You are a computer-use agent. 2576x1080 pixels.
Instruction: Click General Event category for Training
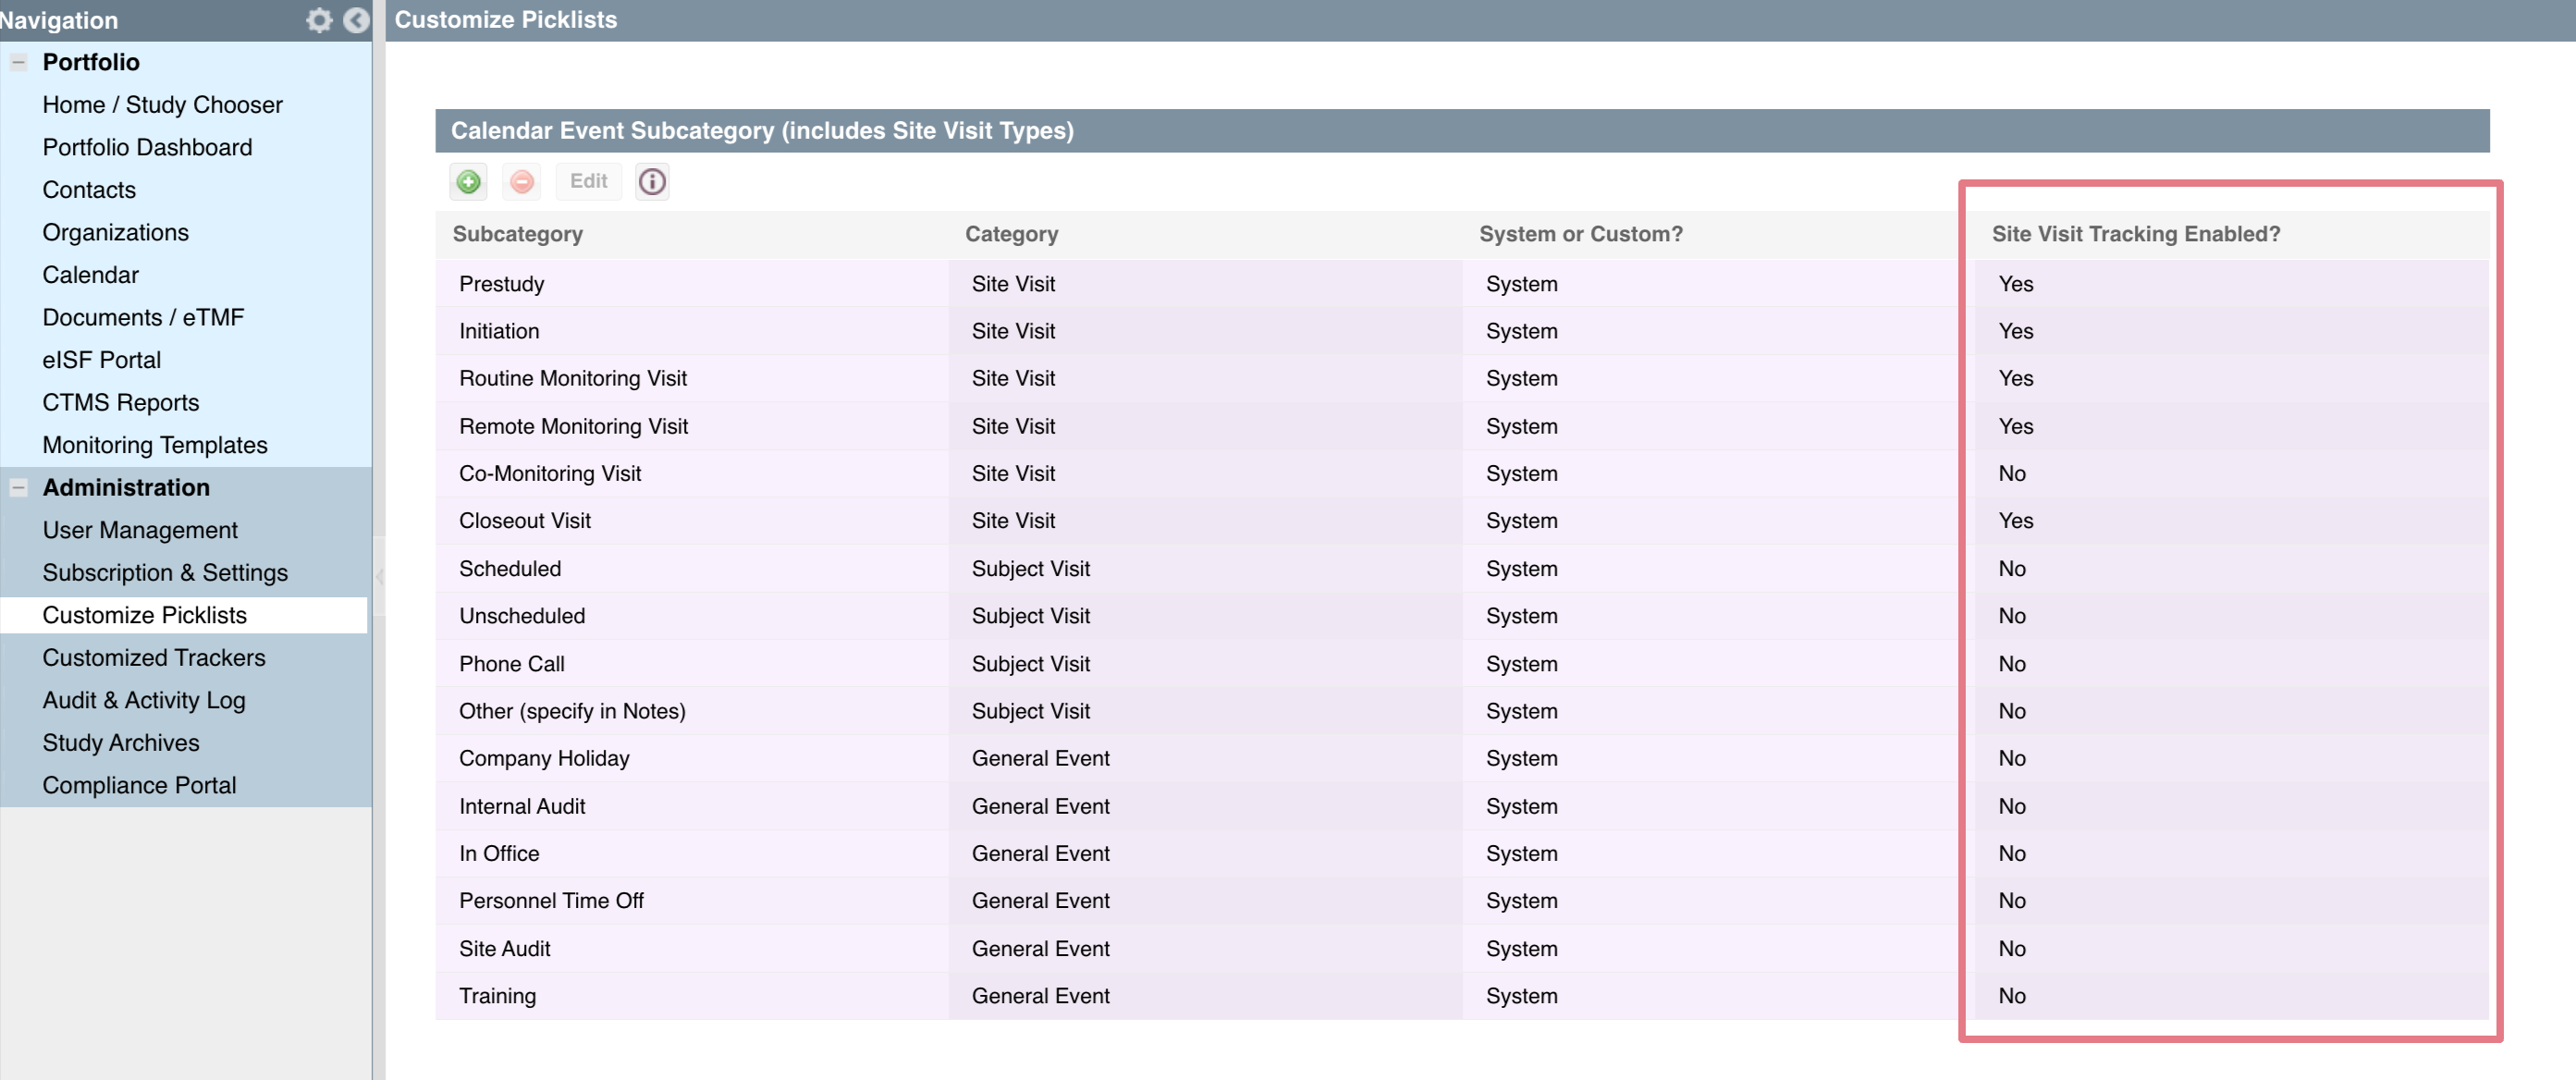[x=1040, y=996]
